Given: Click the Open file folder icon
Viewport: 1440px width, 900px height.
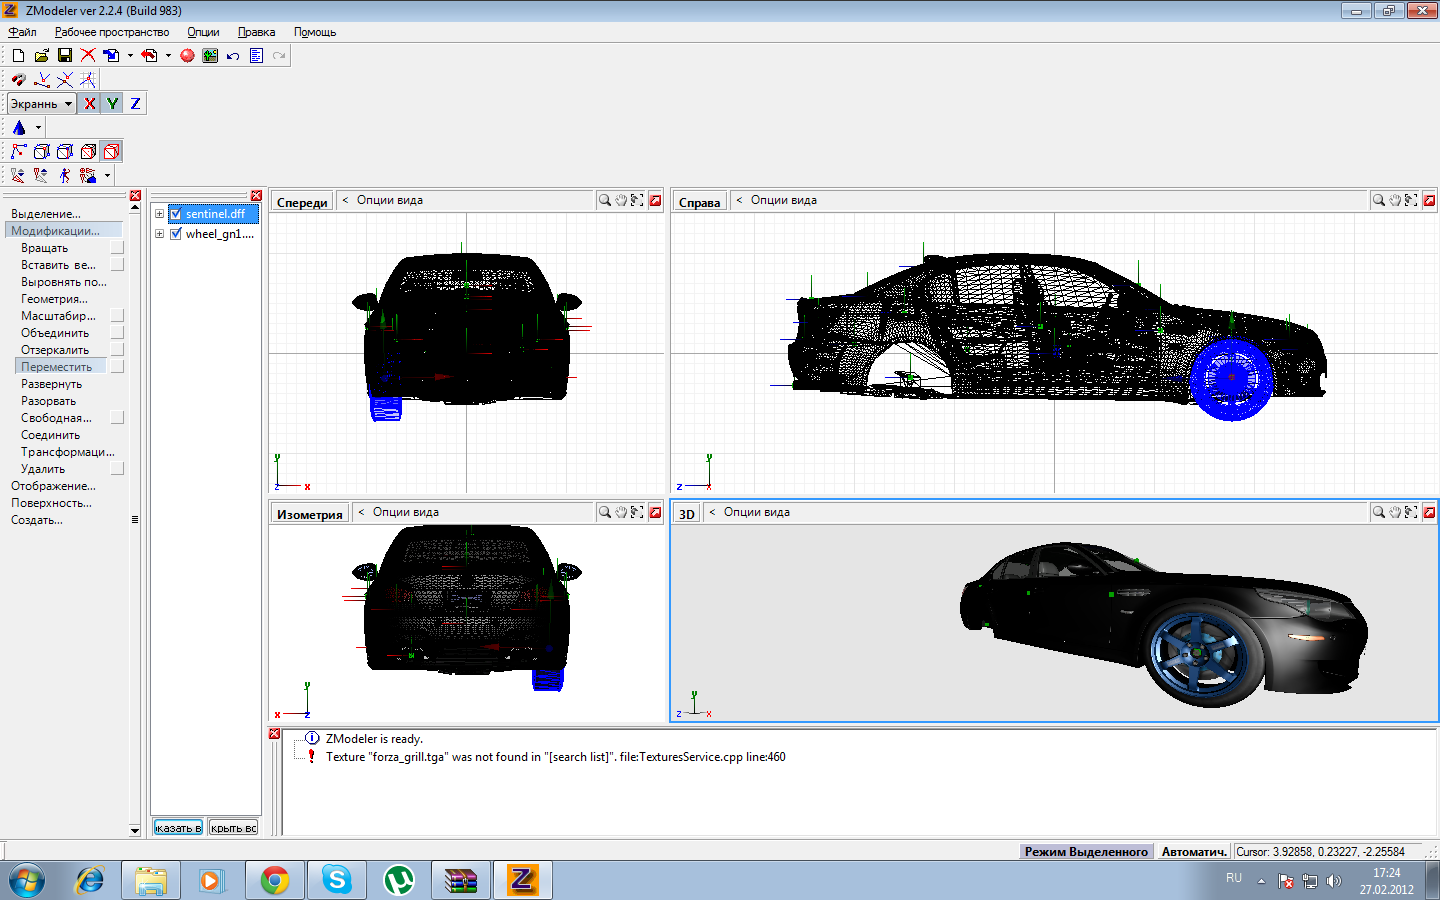Looking at the screenshot, I should [x=41, y=56].
